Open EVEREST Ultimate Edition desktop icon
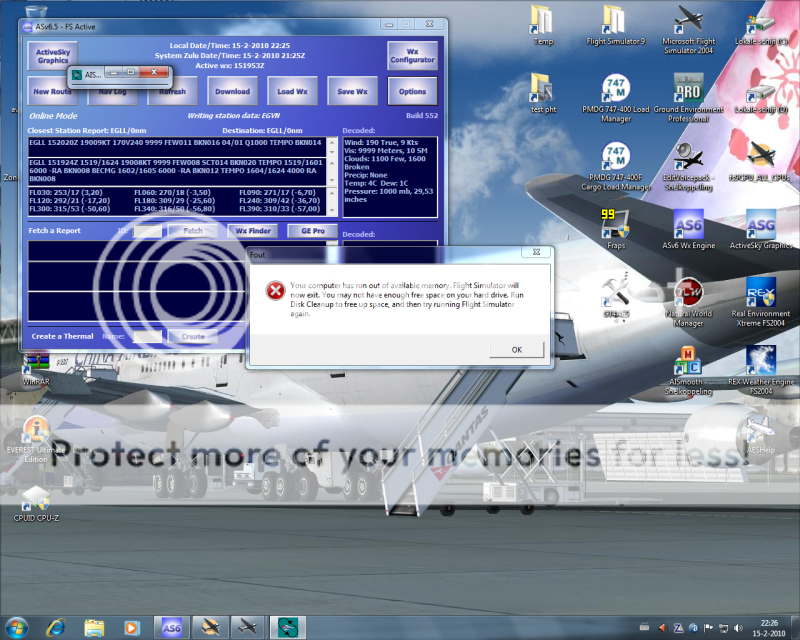This screenshot has width=800, height=640. pyautogui.click(x=37, y=432)
